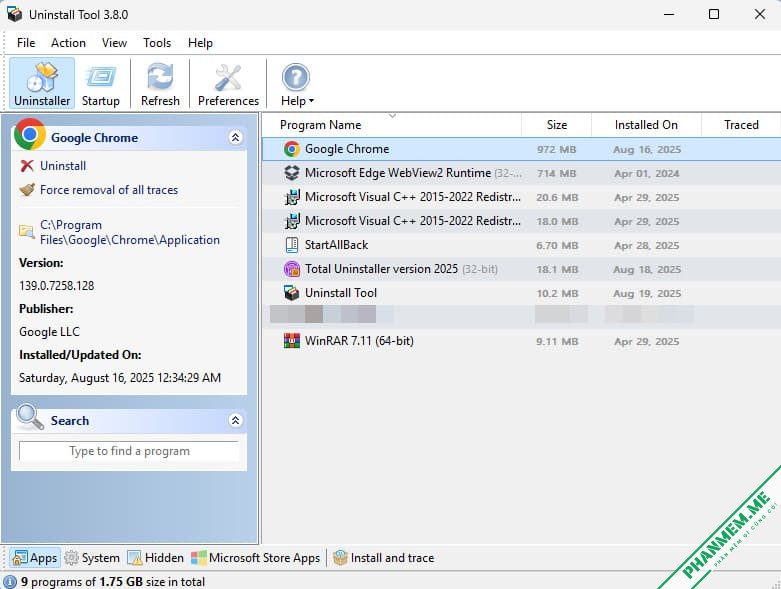Click the Uninstall Tool list icon
This screenshot has height=589, width=781.
coord(292,293)
